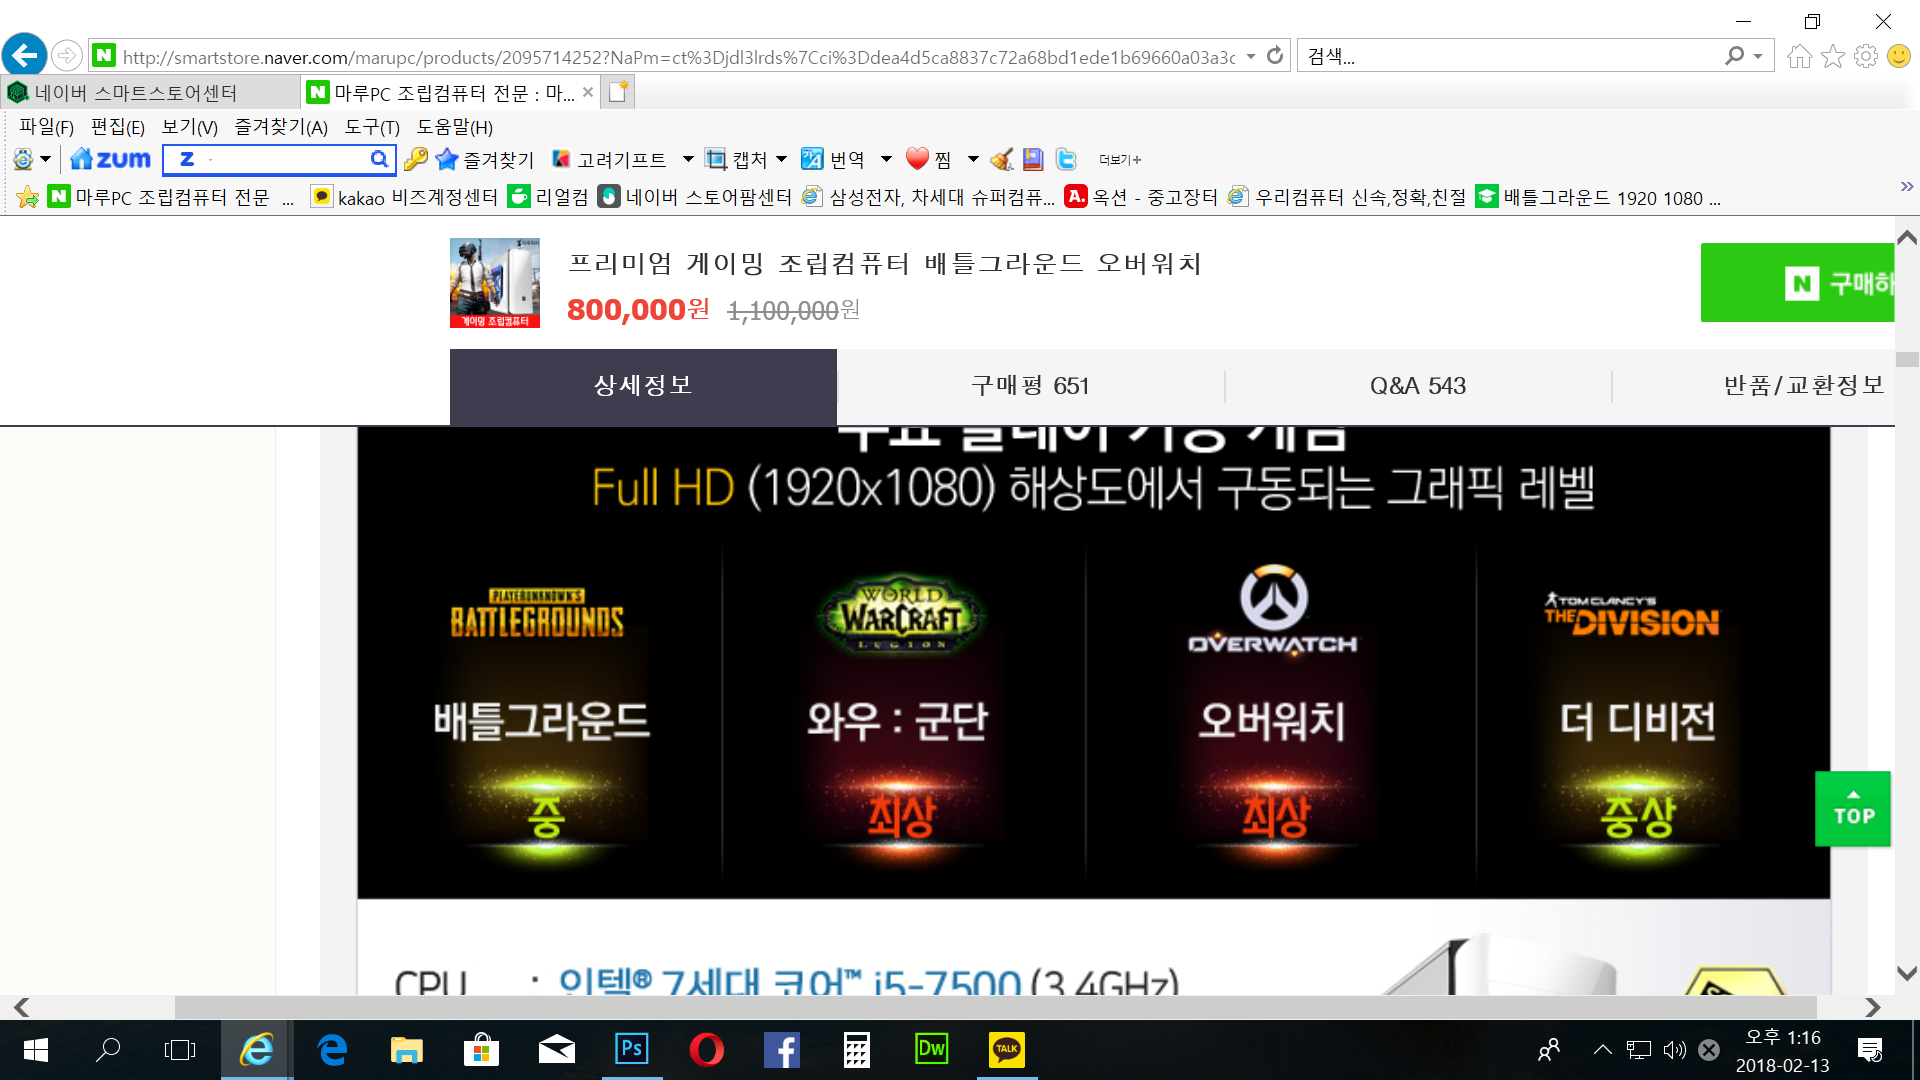Click the product thumbnail image
The image size is (1920, 1080).
(495, 283)
